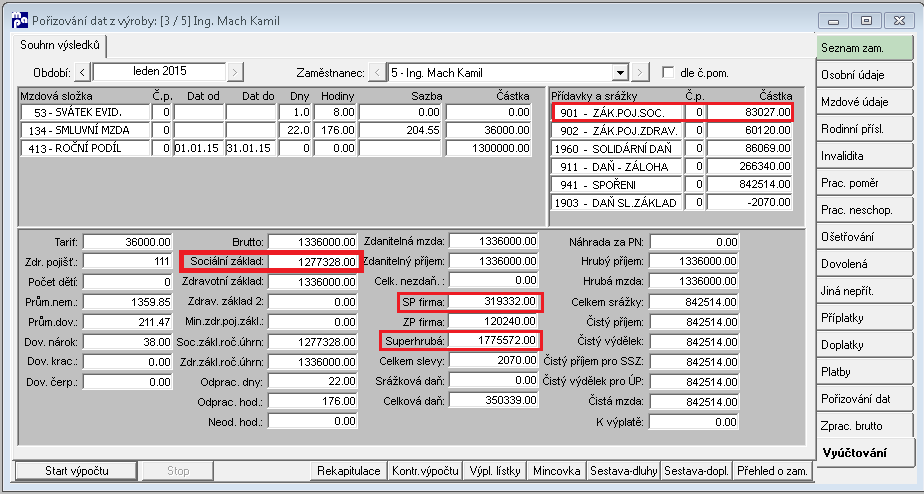The width and height of the screenshot is (924, 494).
Task: Select the Souhrn výsledků tab
Action: (x=60, y=45)
